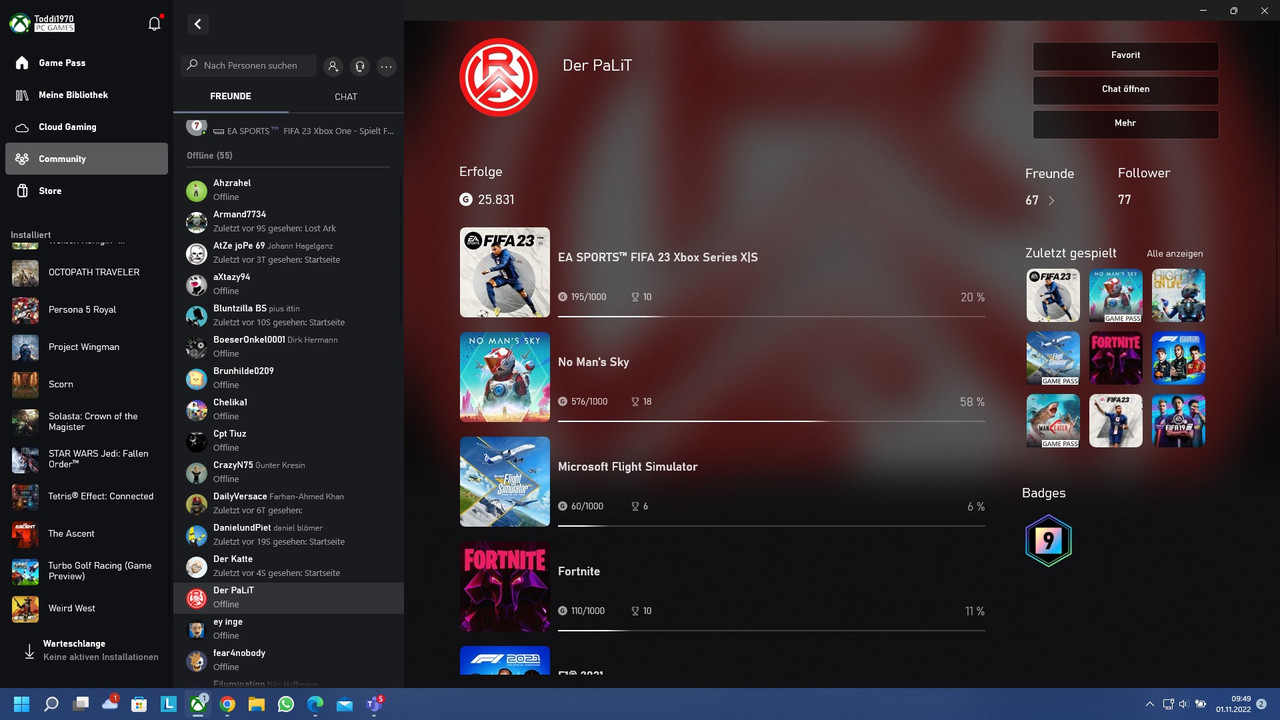Open FIFA 23 Xbox Series X|S achievements cover
The width and height of the screenshot is (1280, 720).
[x=505, y=273]
